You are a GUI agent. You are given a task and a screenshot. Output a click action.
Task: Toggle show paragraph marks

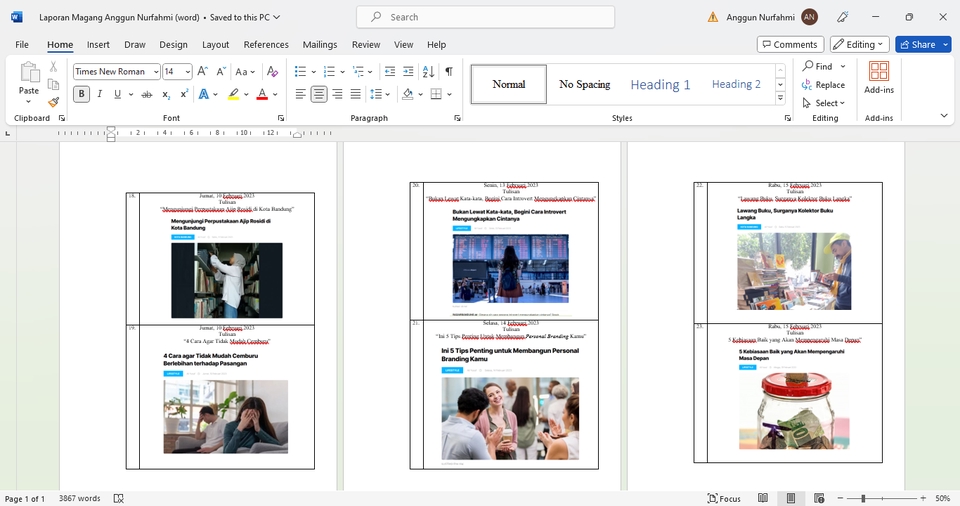(x=449, y=72)
